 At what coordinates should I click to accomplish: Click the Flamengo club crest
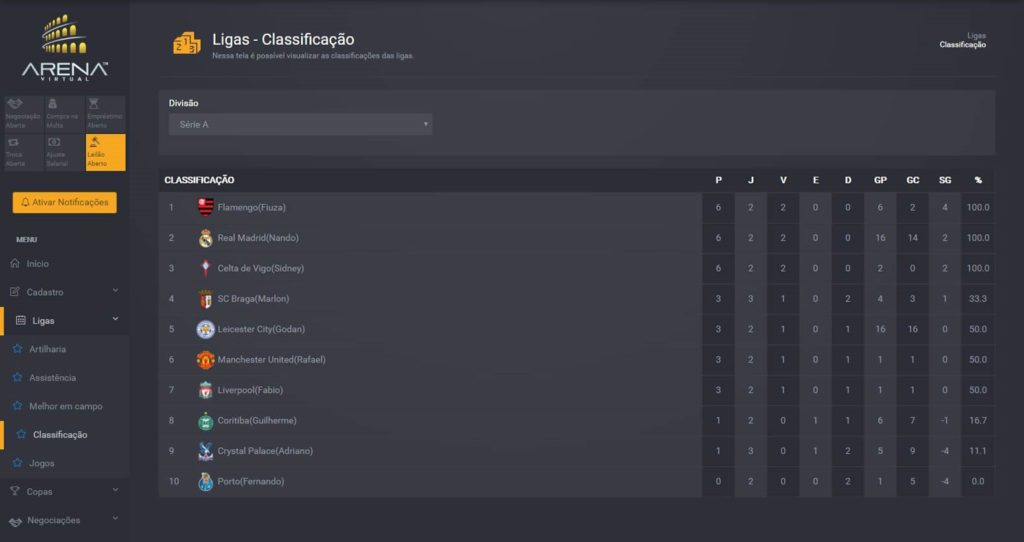206,208
